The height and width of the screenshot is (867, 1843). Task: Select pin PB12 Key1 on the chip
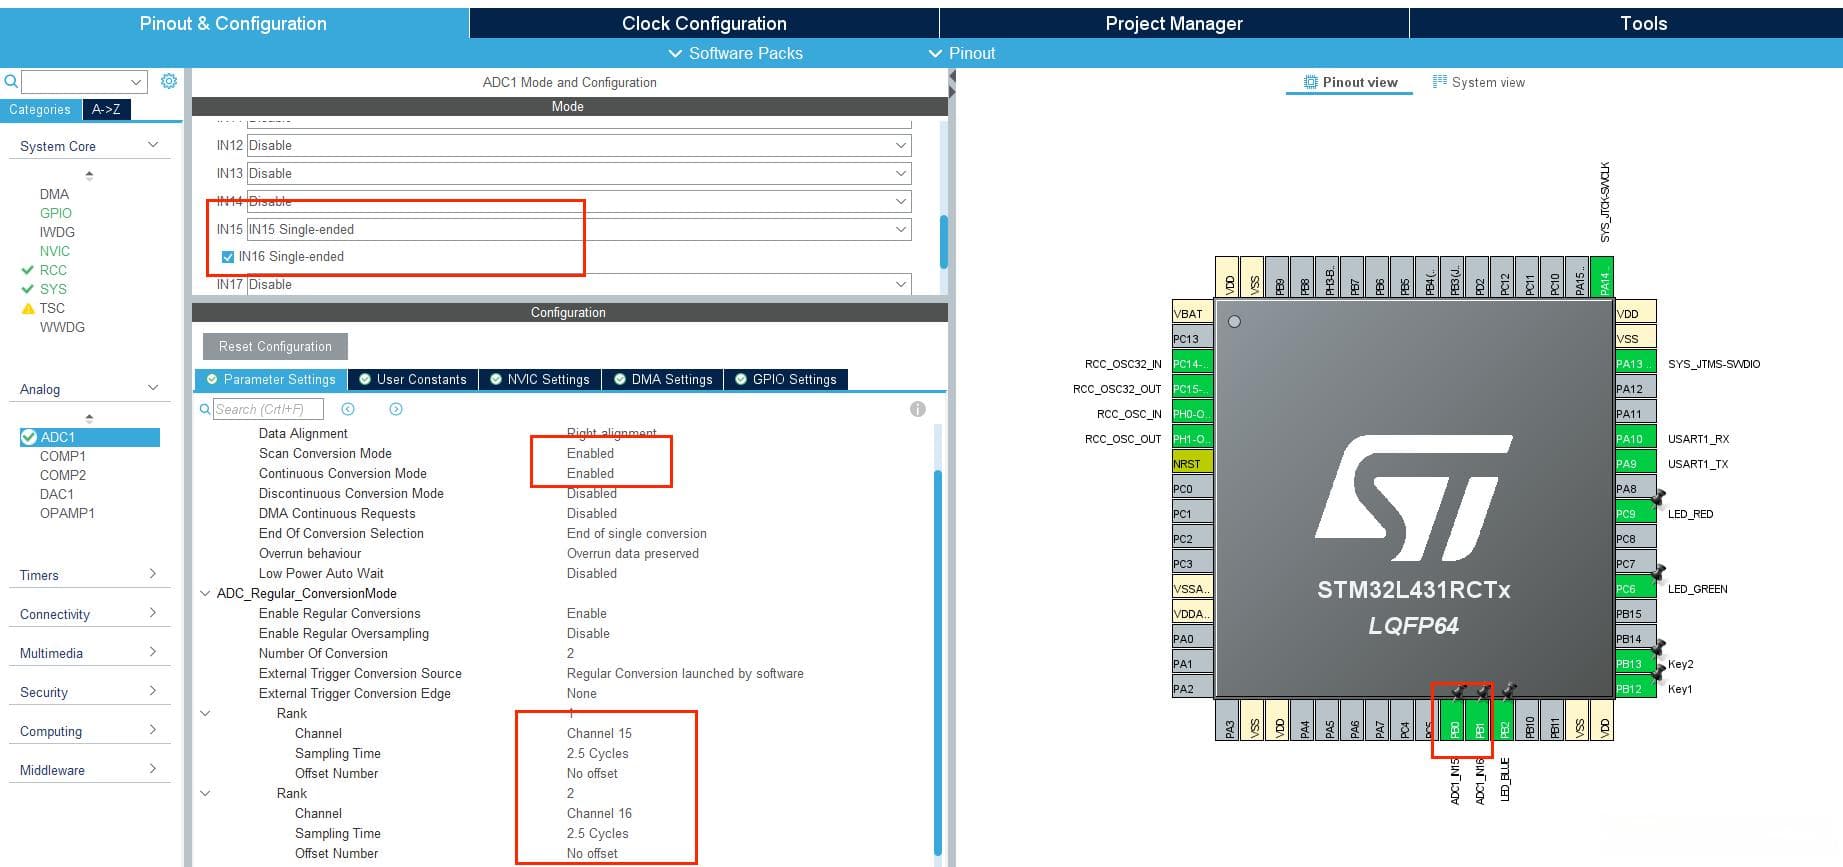[x=1635, y=688]
